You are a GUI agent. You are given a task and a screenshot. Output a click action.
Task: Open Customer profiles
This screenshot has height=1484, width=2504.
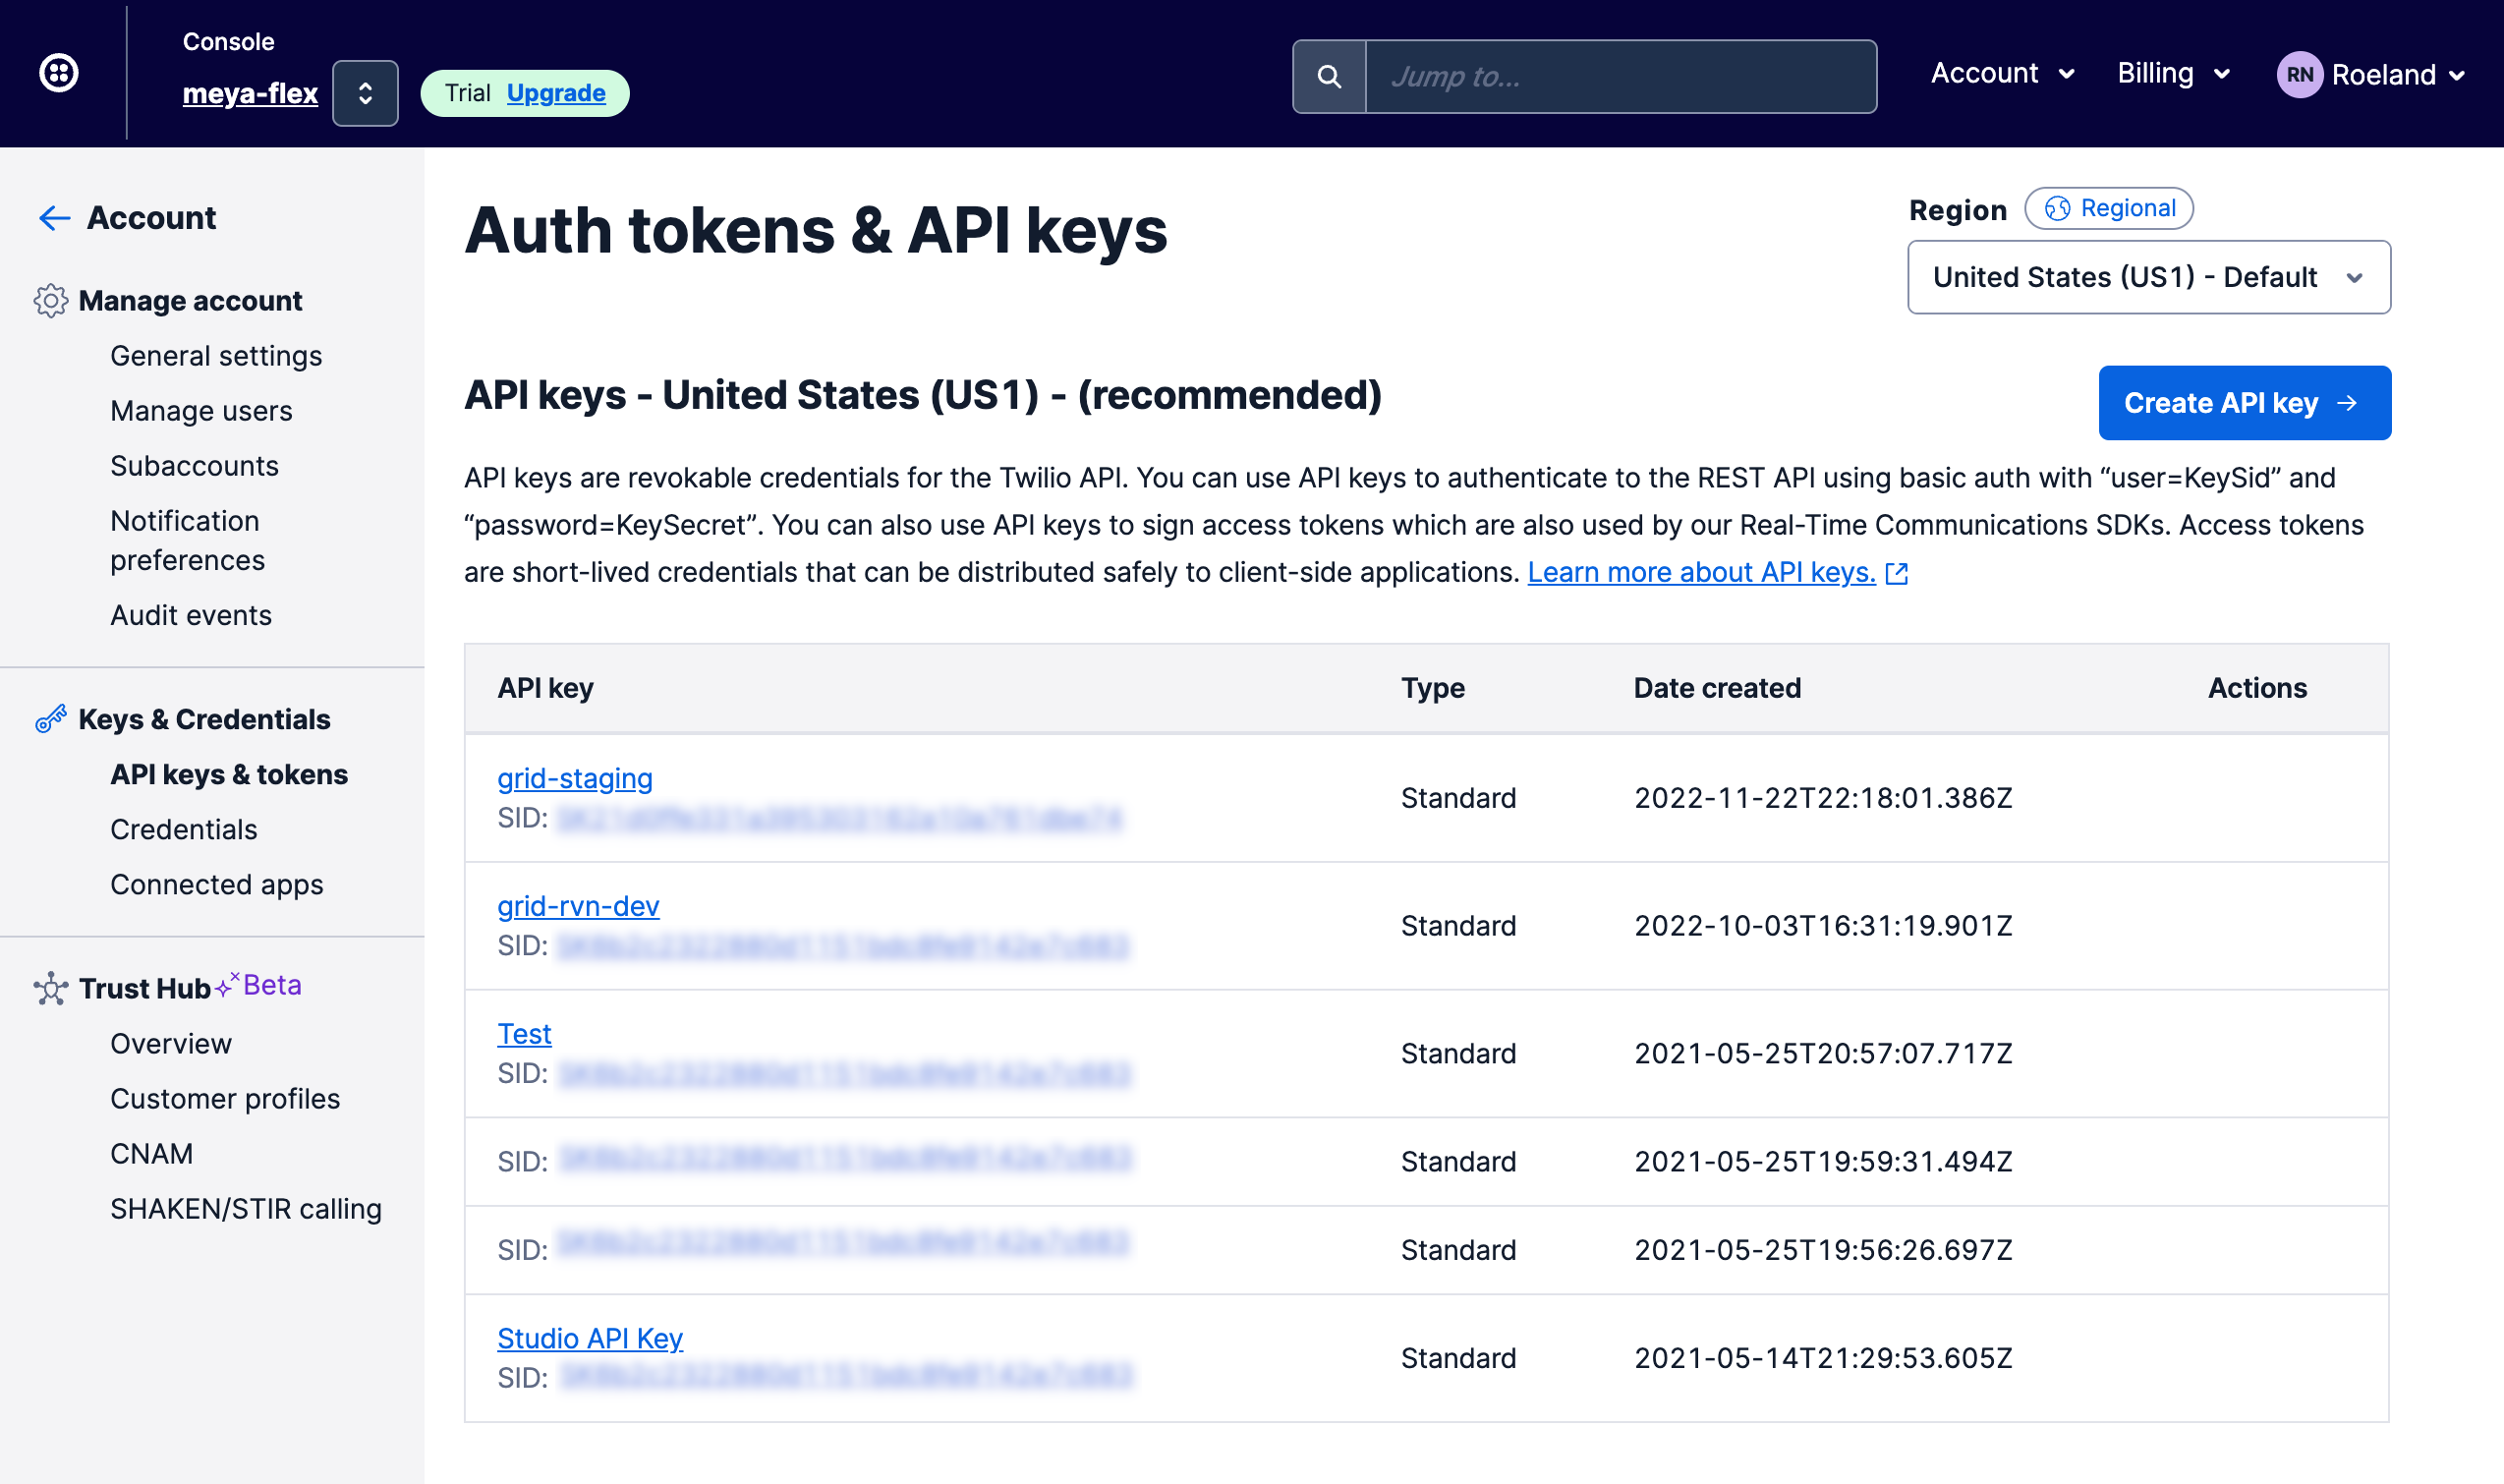tap(225, 1098)
